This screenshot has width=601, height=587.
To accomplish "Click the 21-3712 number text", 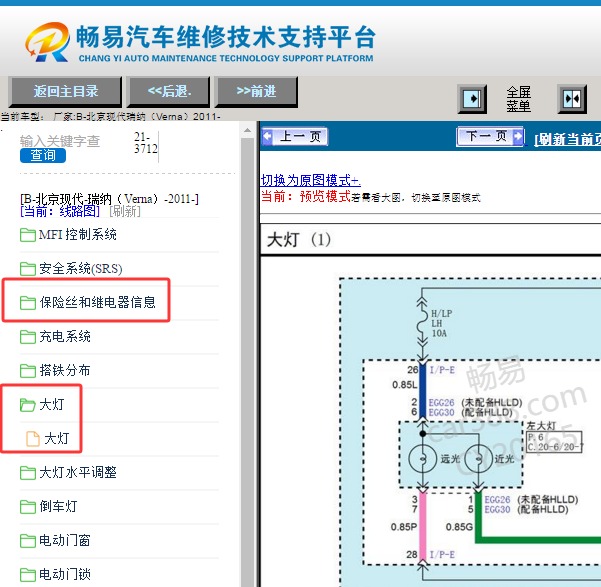I will (x=146, y=143).
